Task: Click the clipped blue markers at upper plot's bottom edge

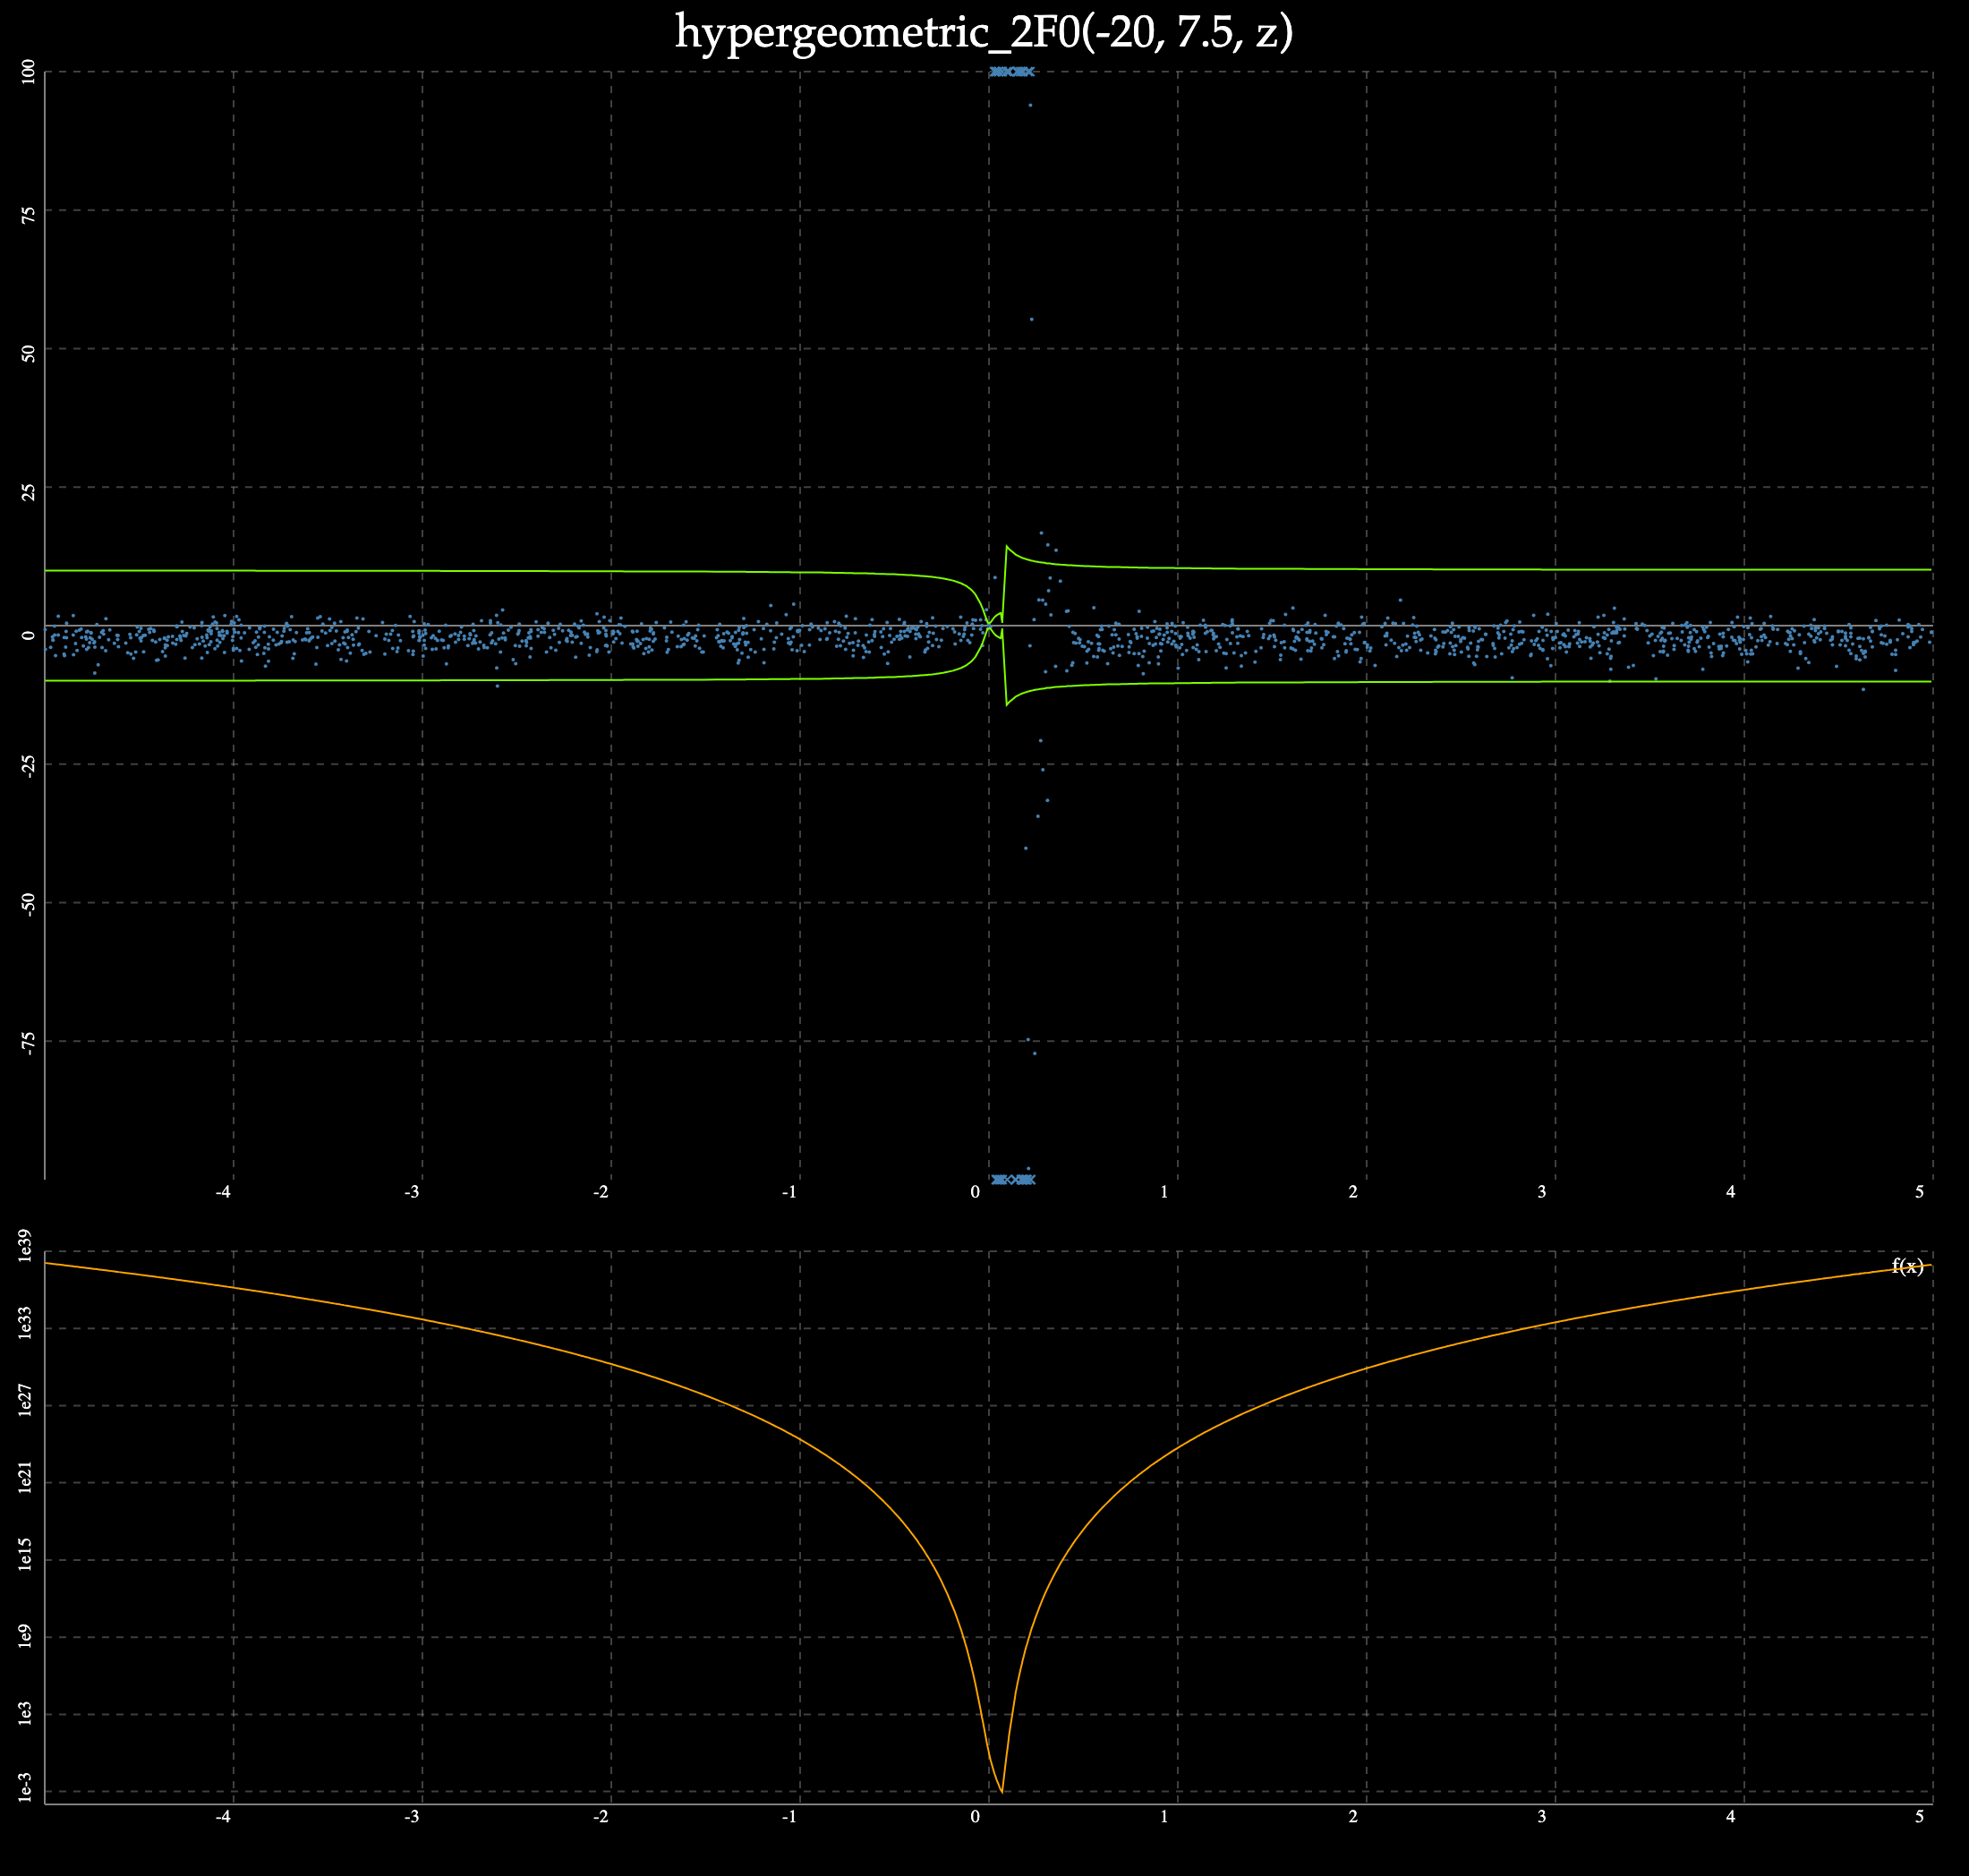Action: click(1014, 1179)
